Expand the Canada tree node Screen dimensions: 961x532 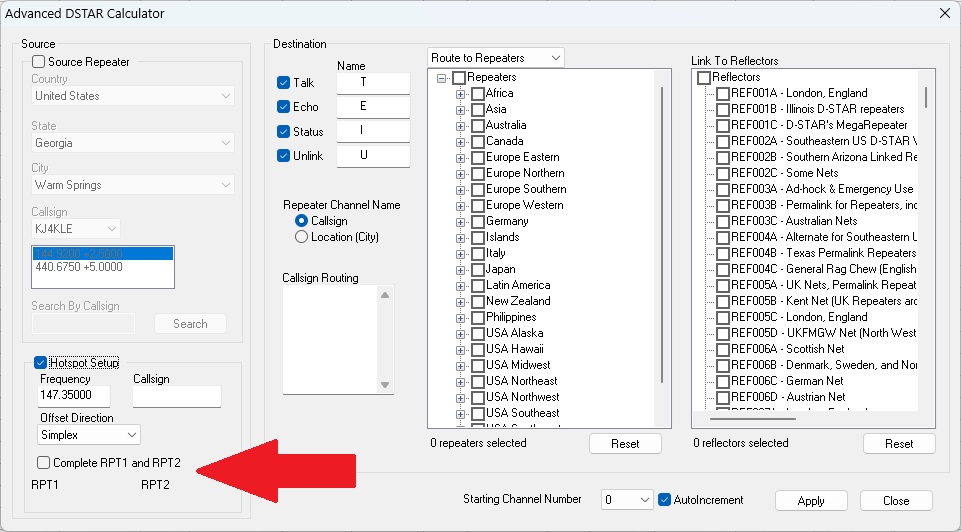click(460, 142)
